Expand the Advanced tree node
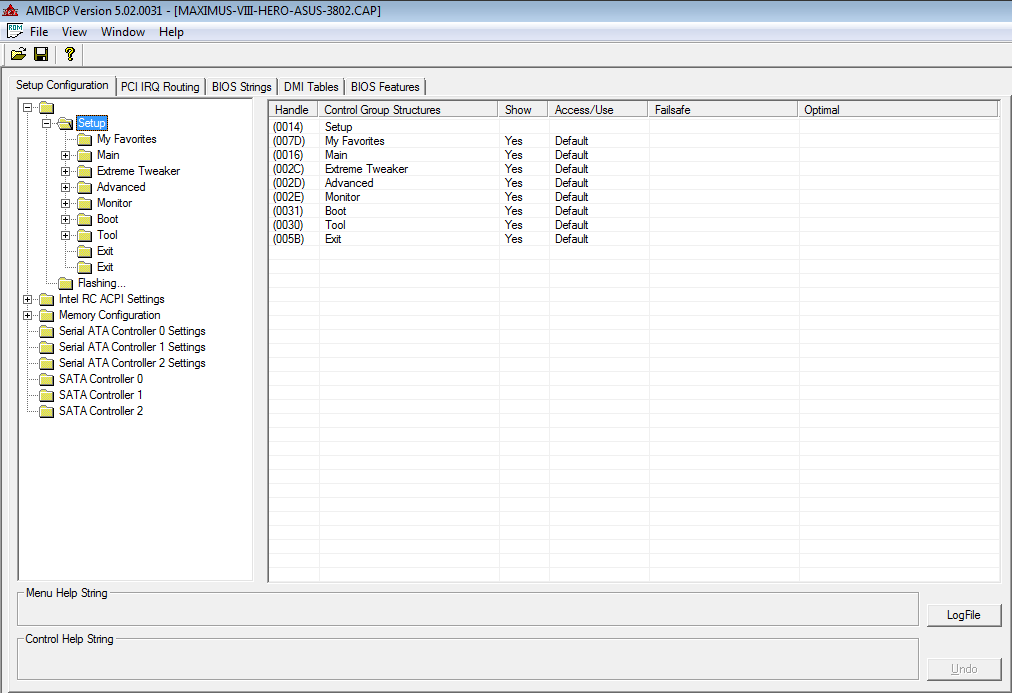This screenshot has width=1012, height=693. [66, 187]
